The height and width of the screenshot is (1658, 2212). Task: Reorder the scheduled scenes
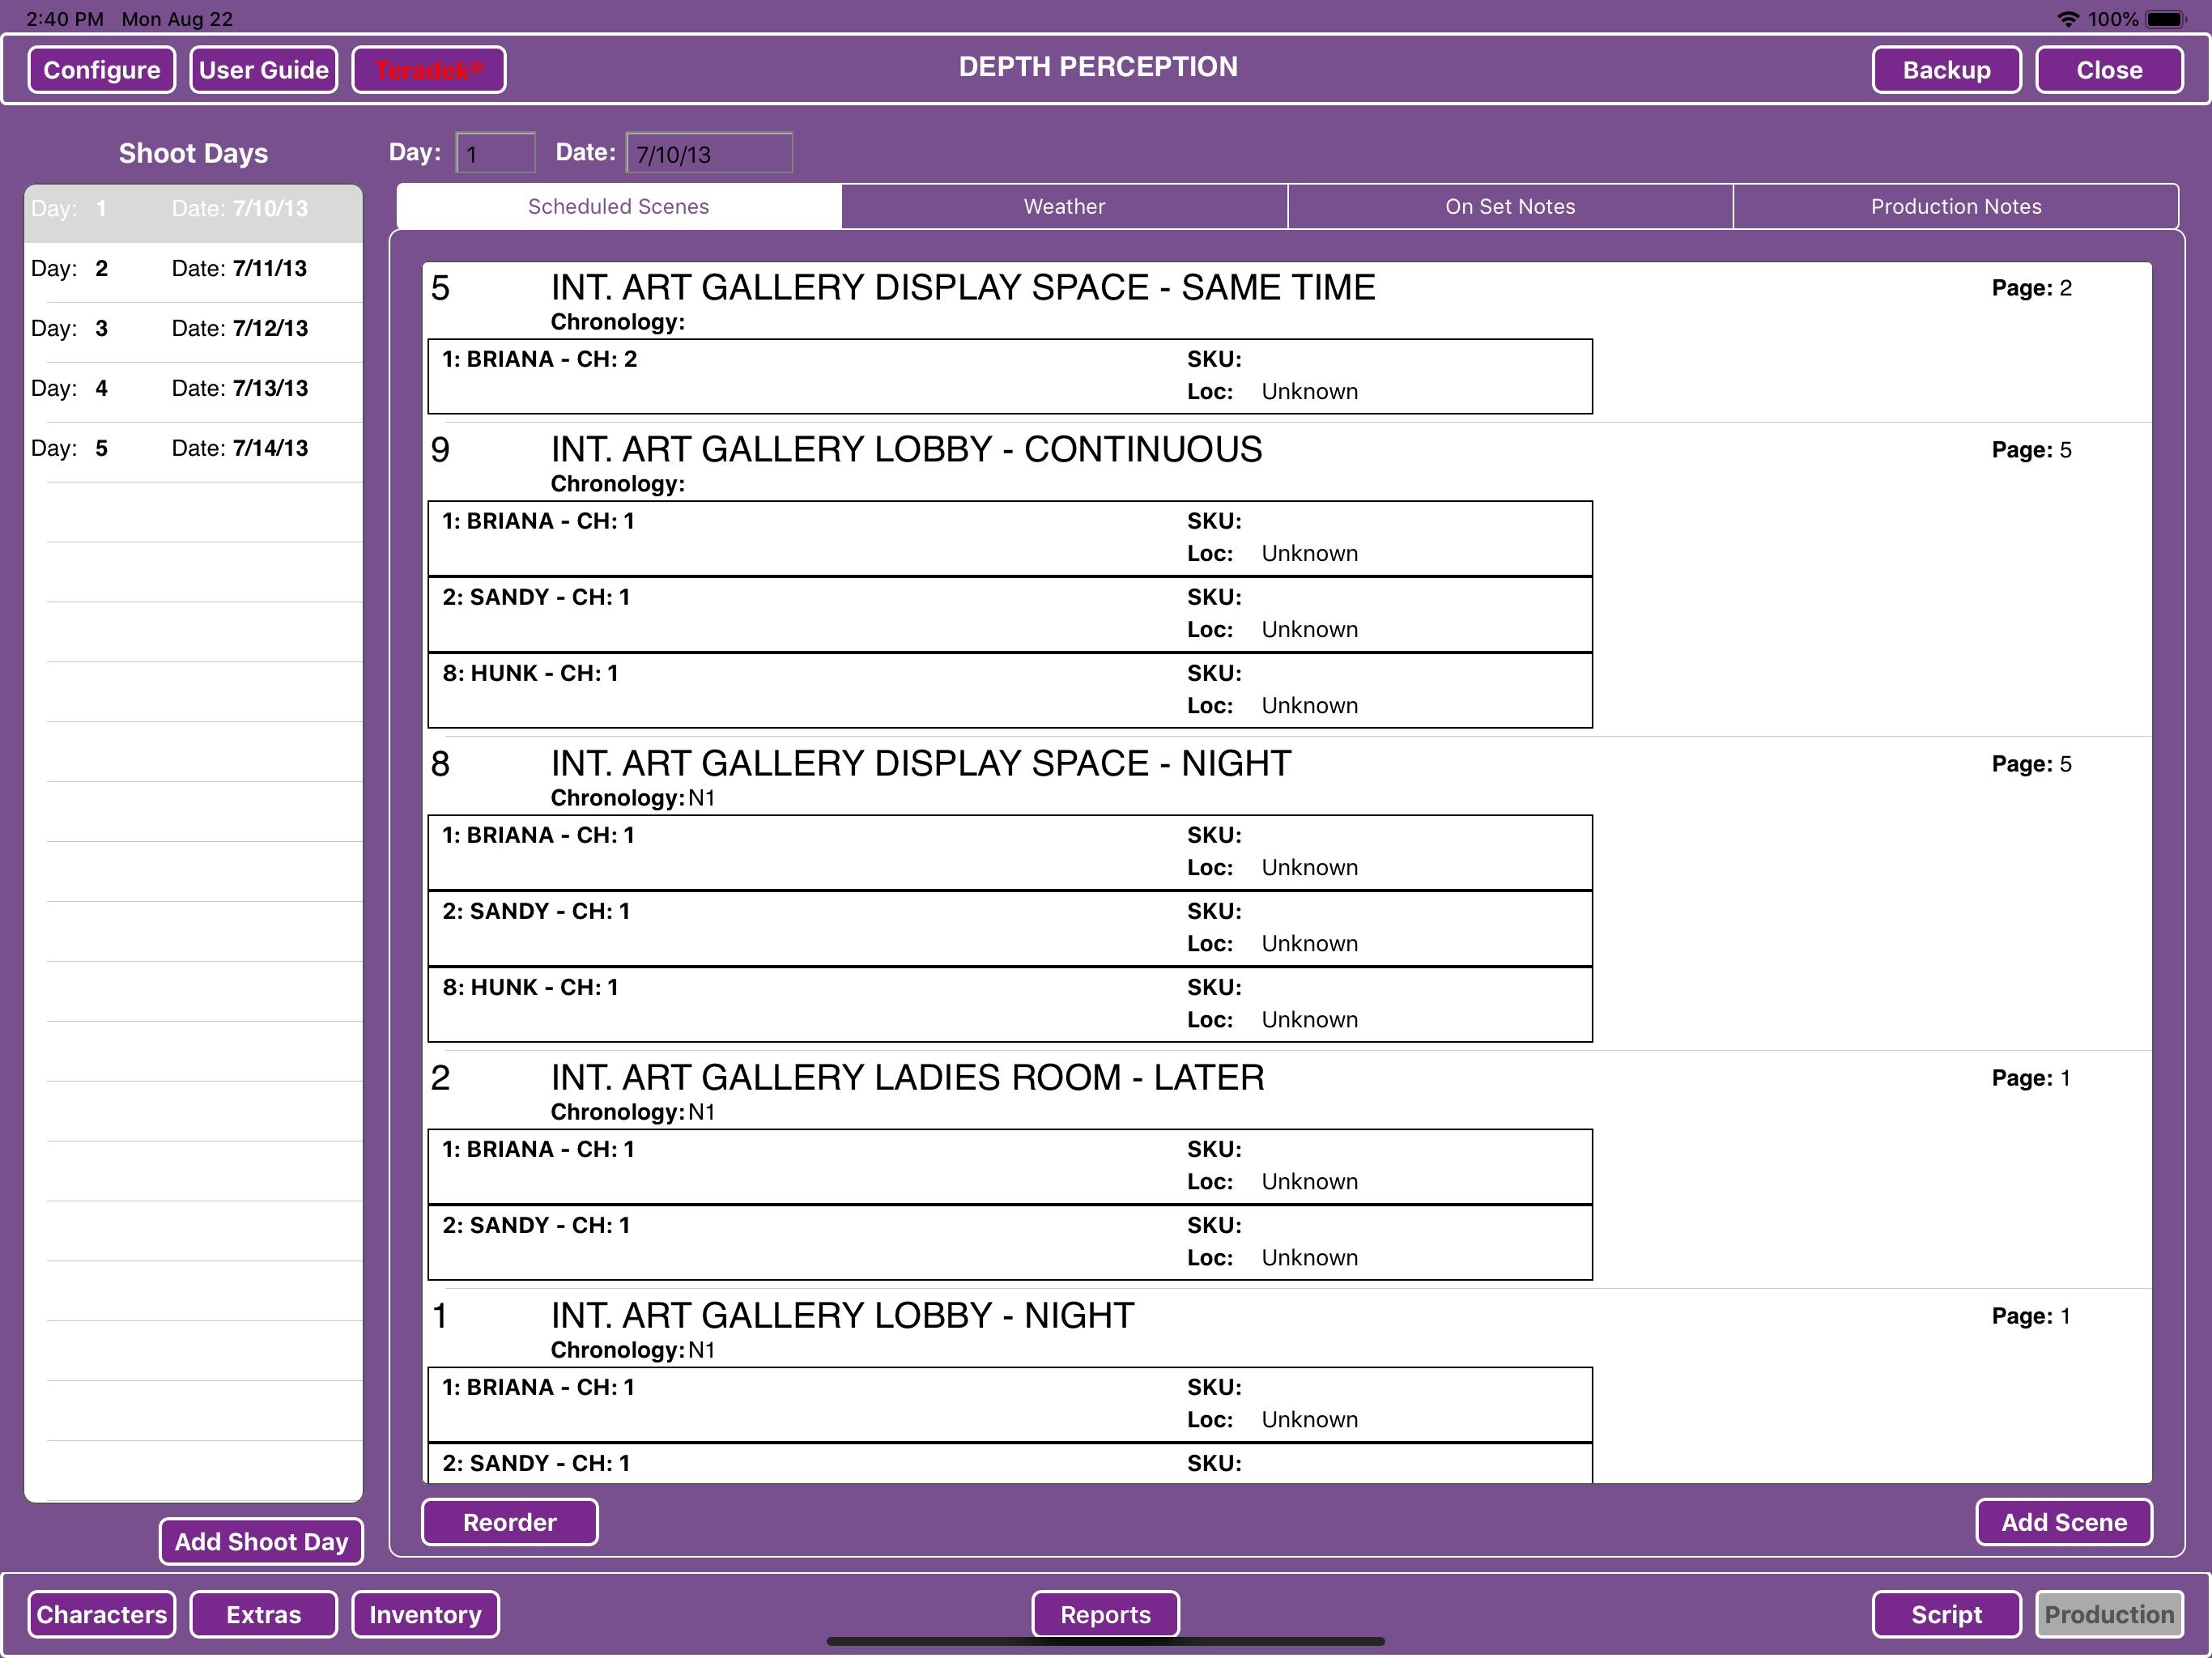(x=509, y=1522)
